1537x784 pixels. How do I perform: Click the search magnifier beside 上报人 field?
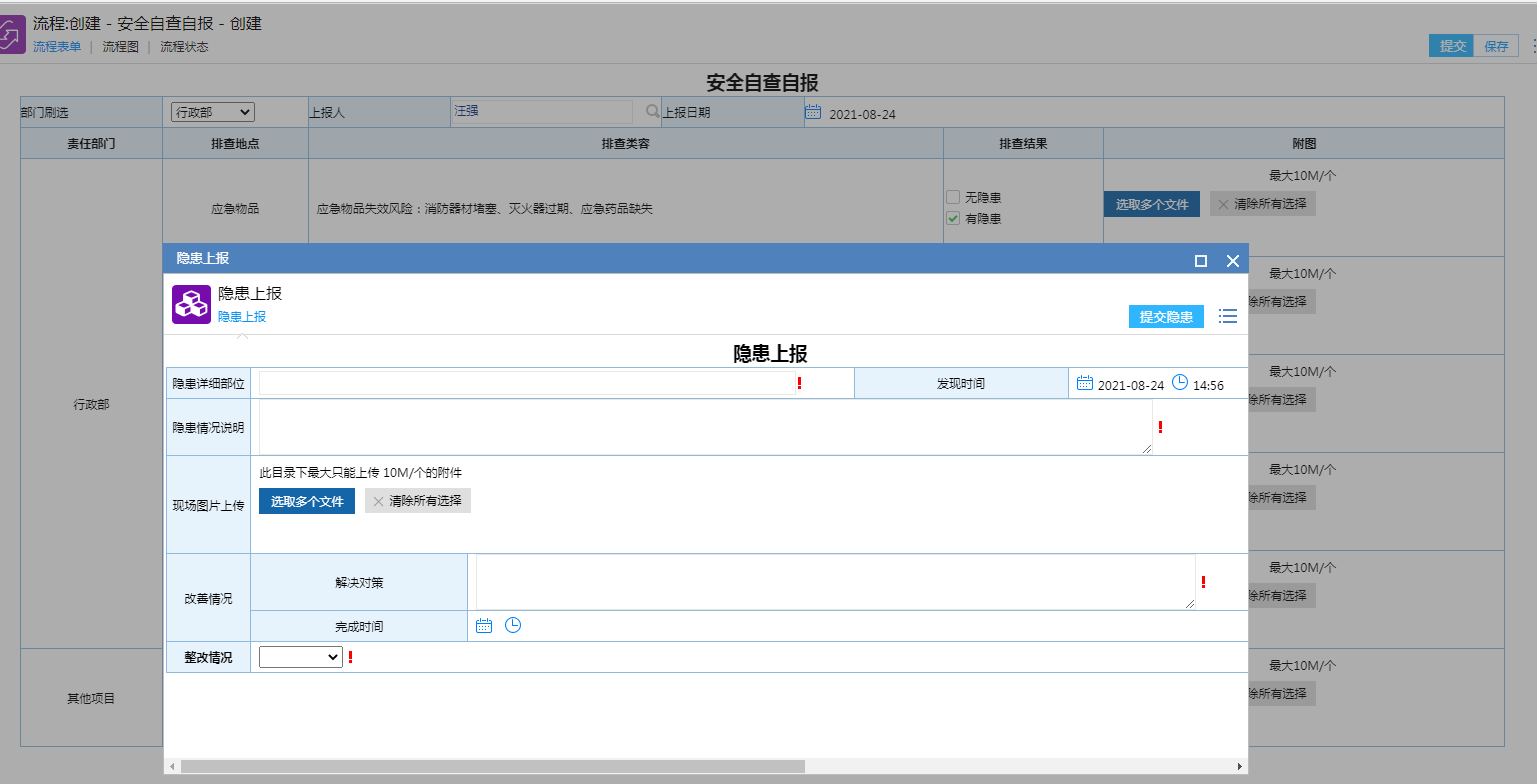click(652, 112)
